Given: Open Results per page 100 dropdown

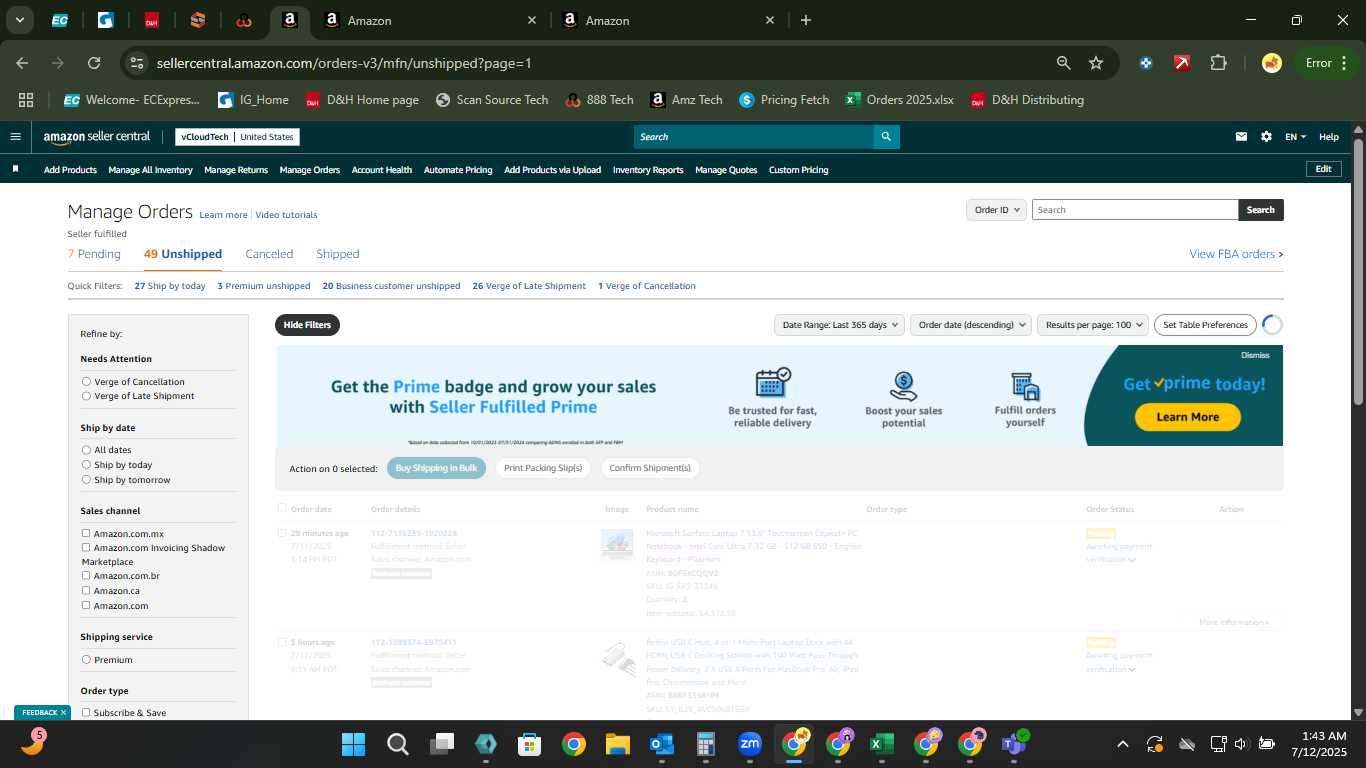Looking at the screenshot, I should (x=1093, y=325).
